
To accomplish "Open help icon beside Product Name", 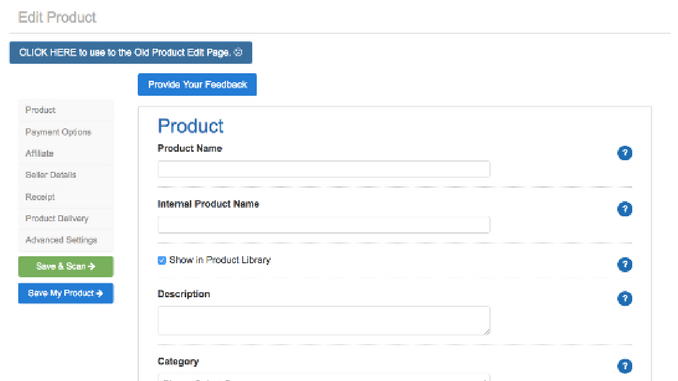I will [x=624, y=153].
